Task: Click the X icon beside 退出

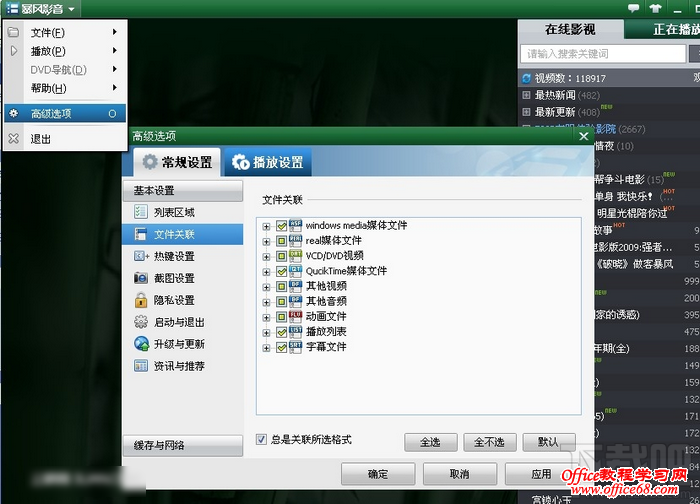Action: (x=14, y=138)
